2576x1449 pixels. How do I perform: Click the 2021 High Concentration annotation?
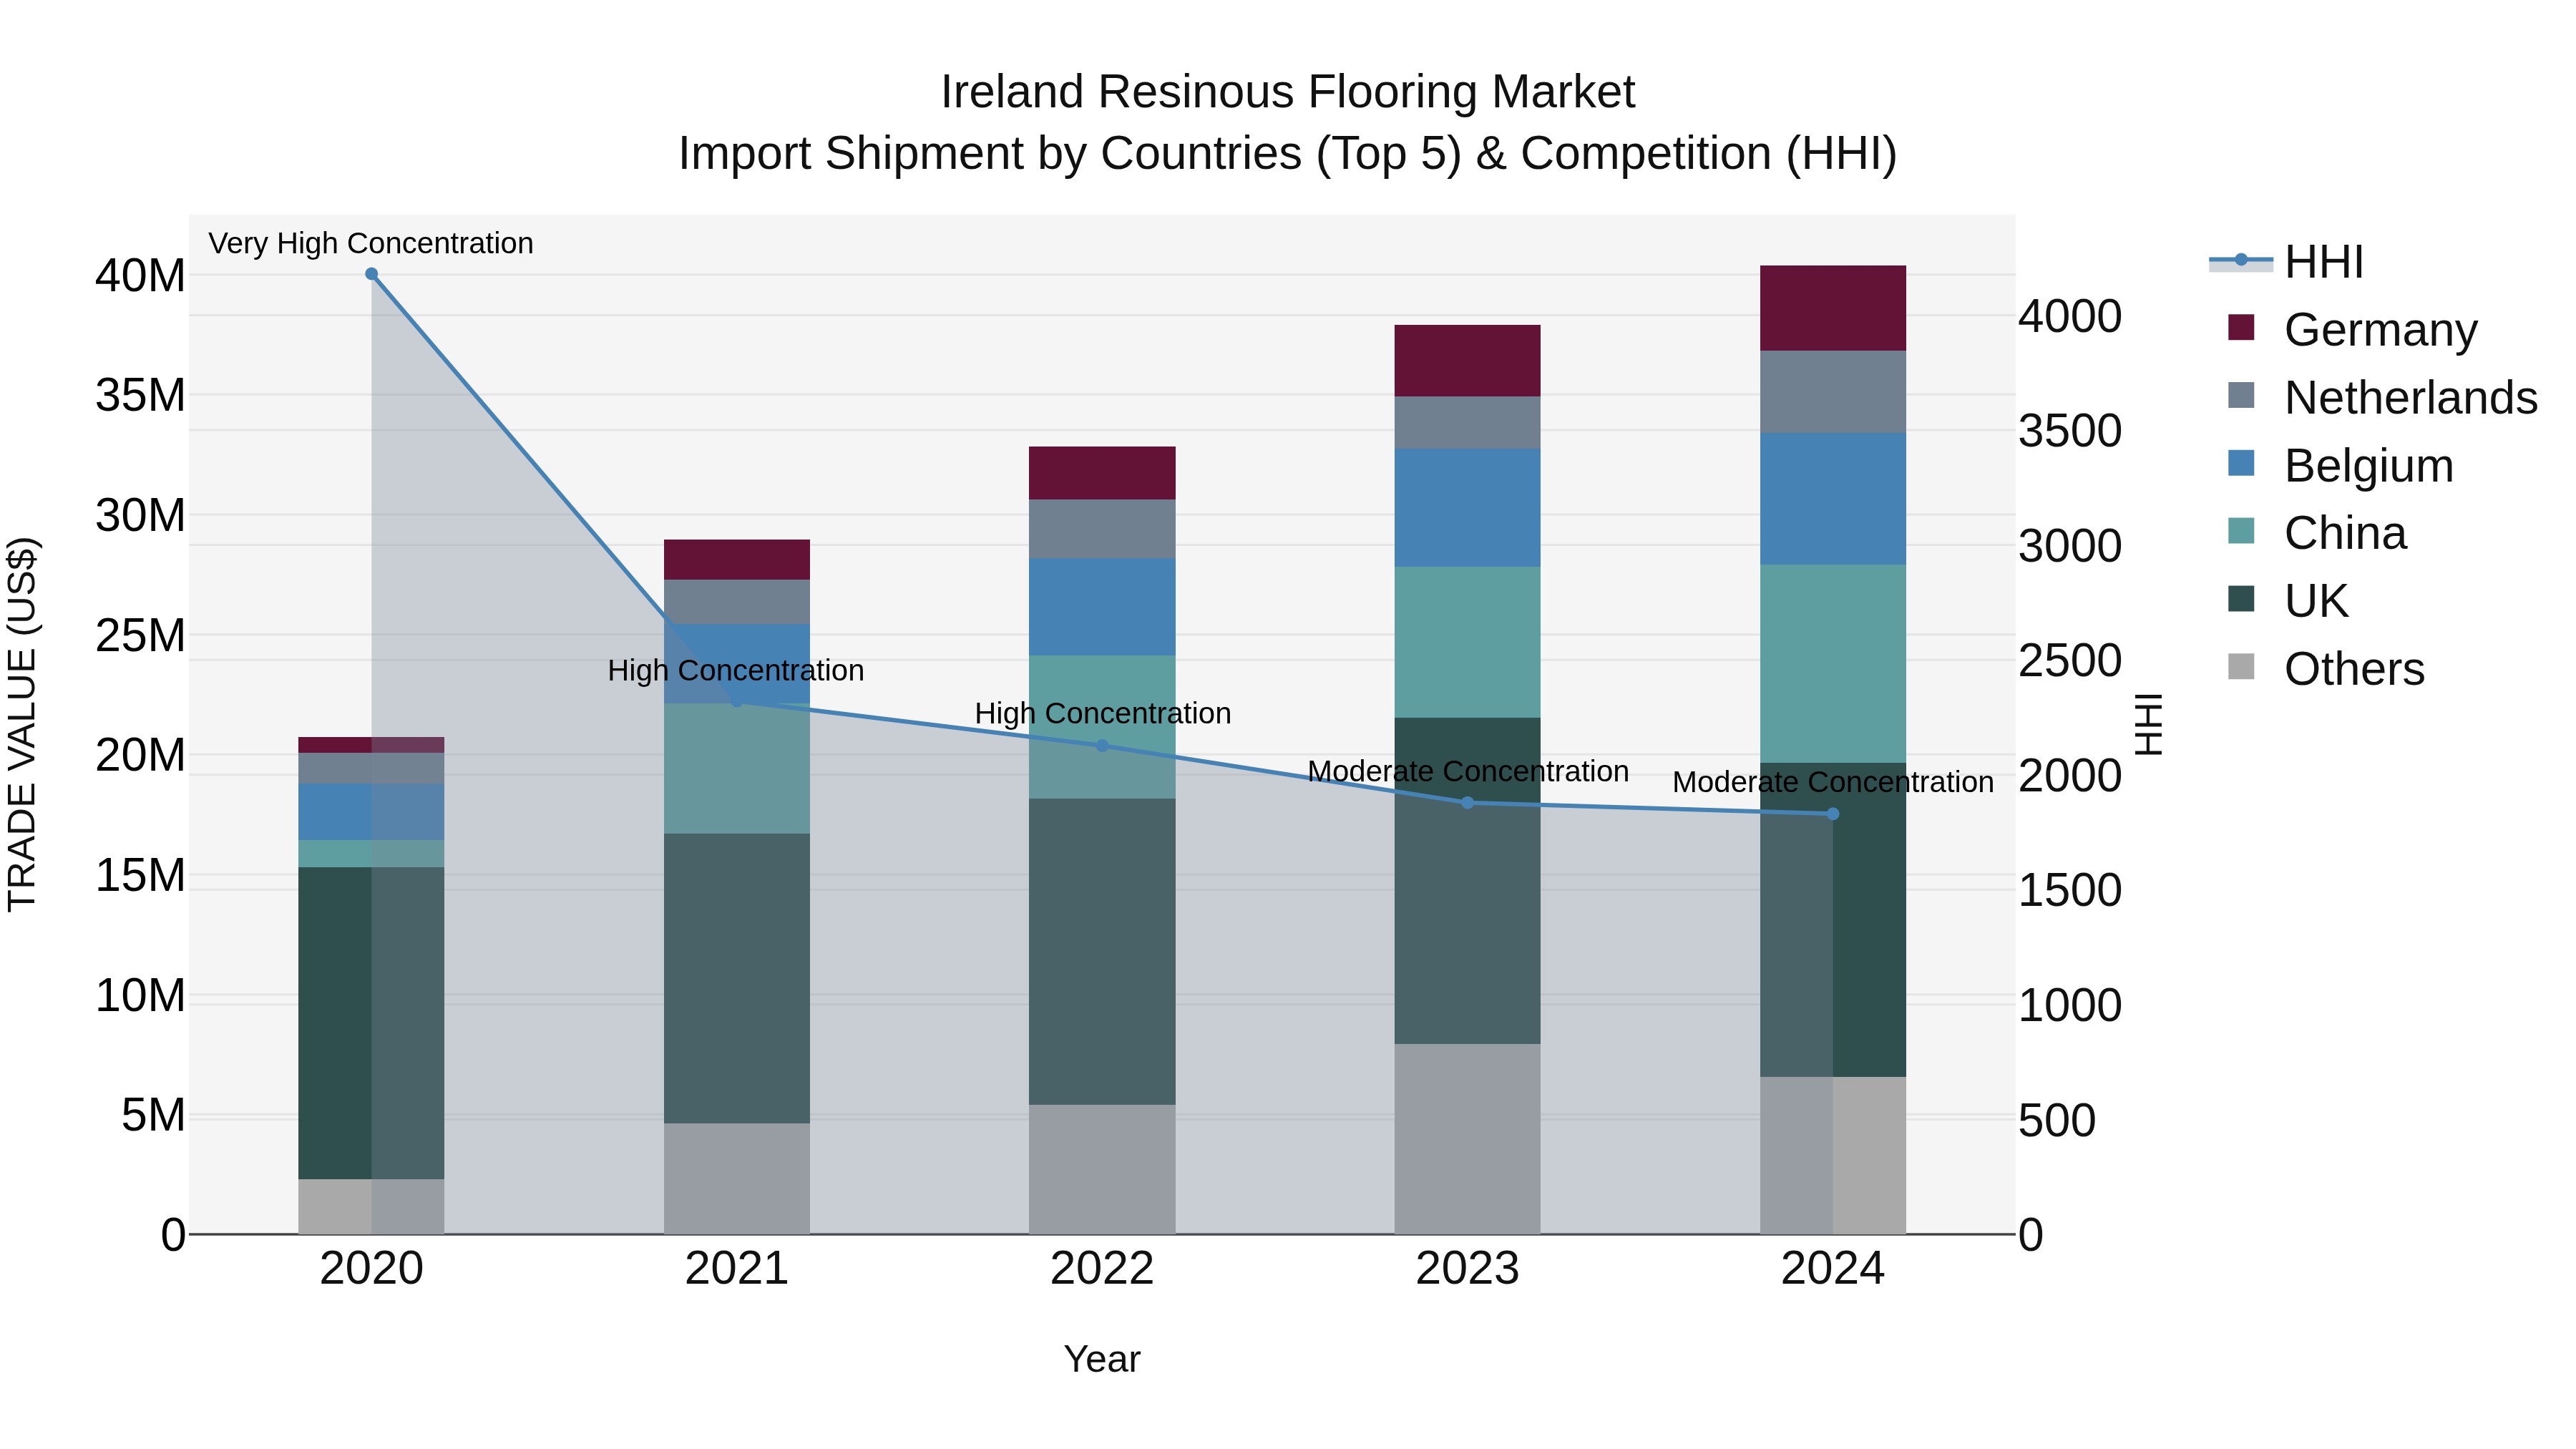736,670
